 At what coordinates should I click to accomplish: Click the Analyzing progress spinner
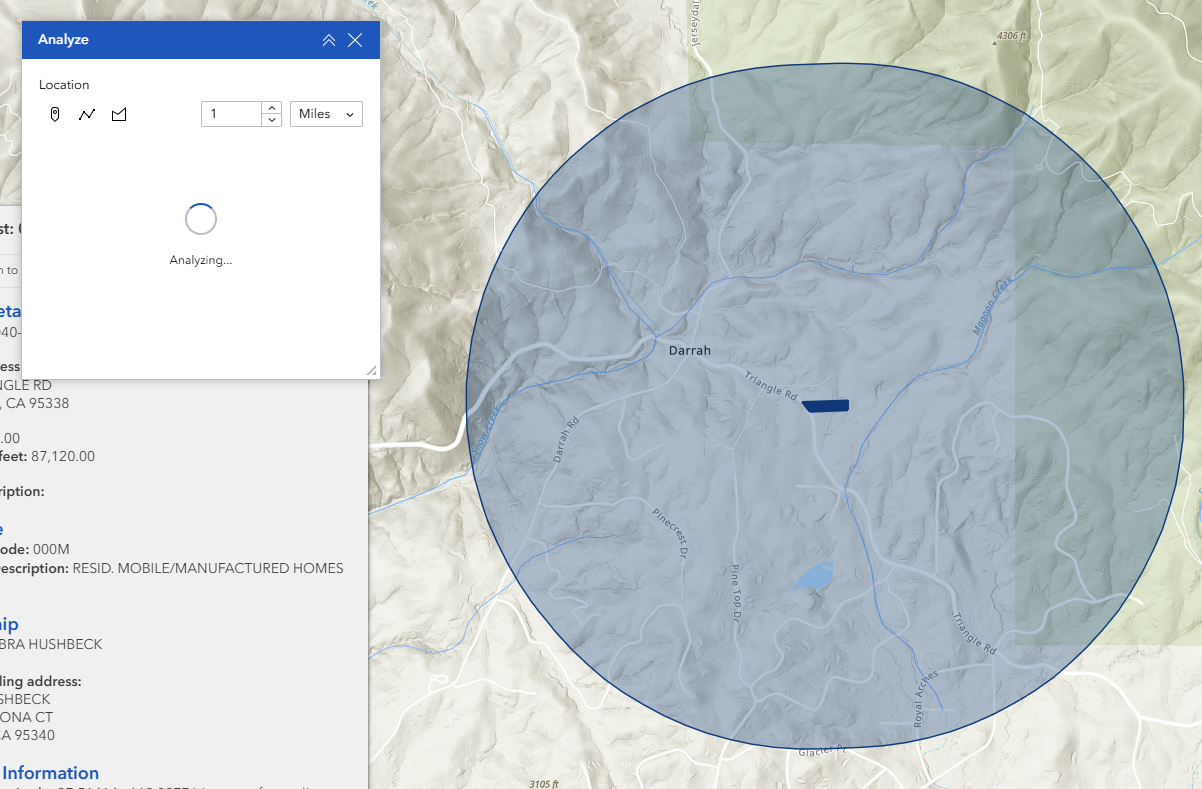[200, 218]
